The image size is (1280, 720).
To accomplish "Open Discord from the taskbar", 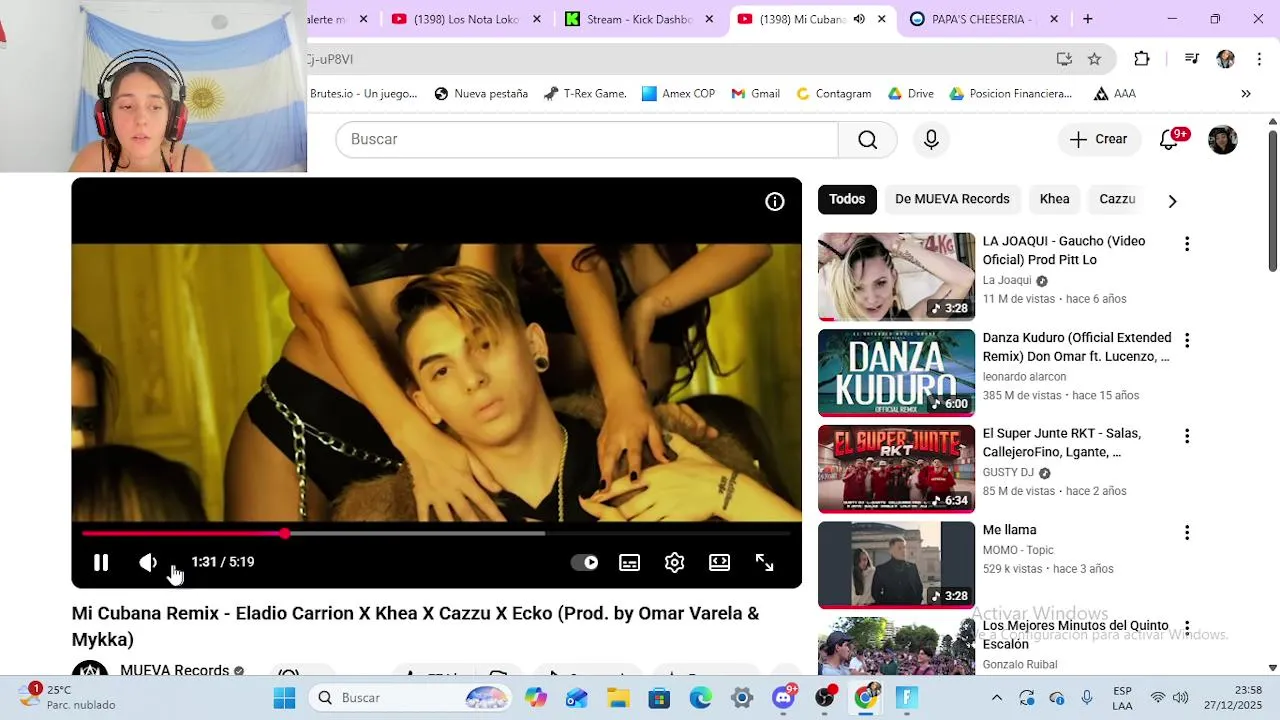I will pyautogui.click(x=783, y=697).
